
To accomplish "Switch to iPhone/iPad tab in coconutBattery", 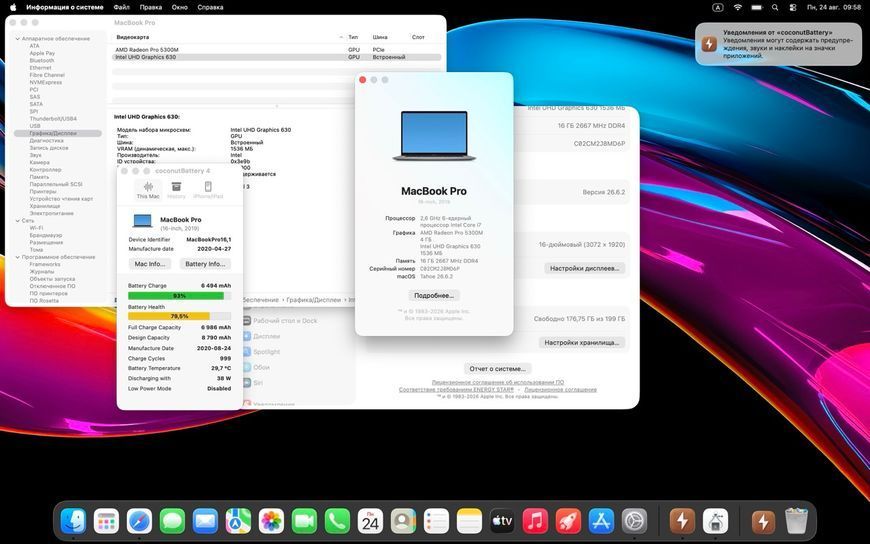I will click(x=208, y=190).
